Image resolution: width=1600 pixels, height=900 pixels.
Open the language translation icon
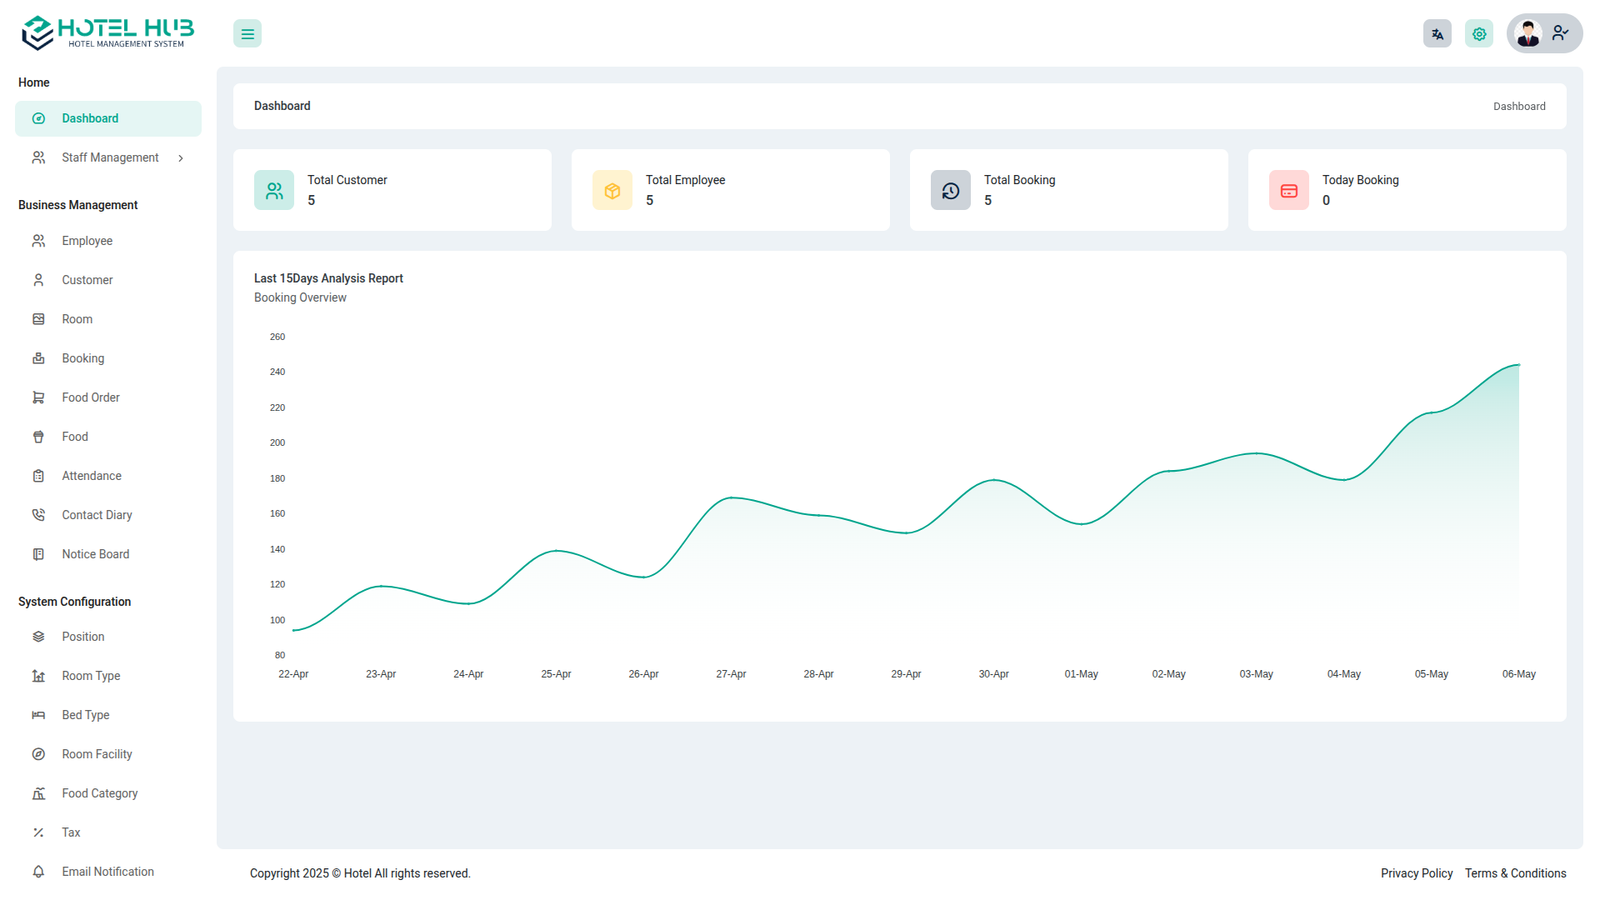[1437, 34]
